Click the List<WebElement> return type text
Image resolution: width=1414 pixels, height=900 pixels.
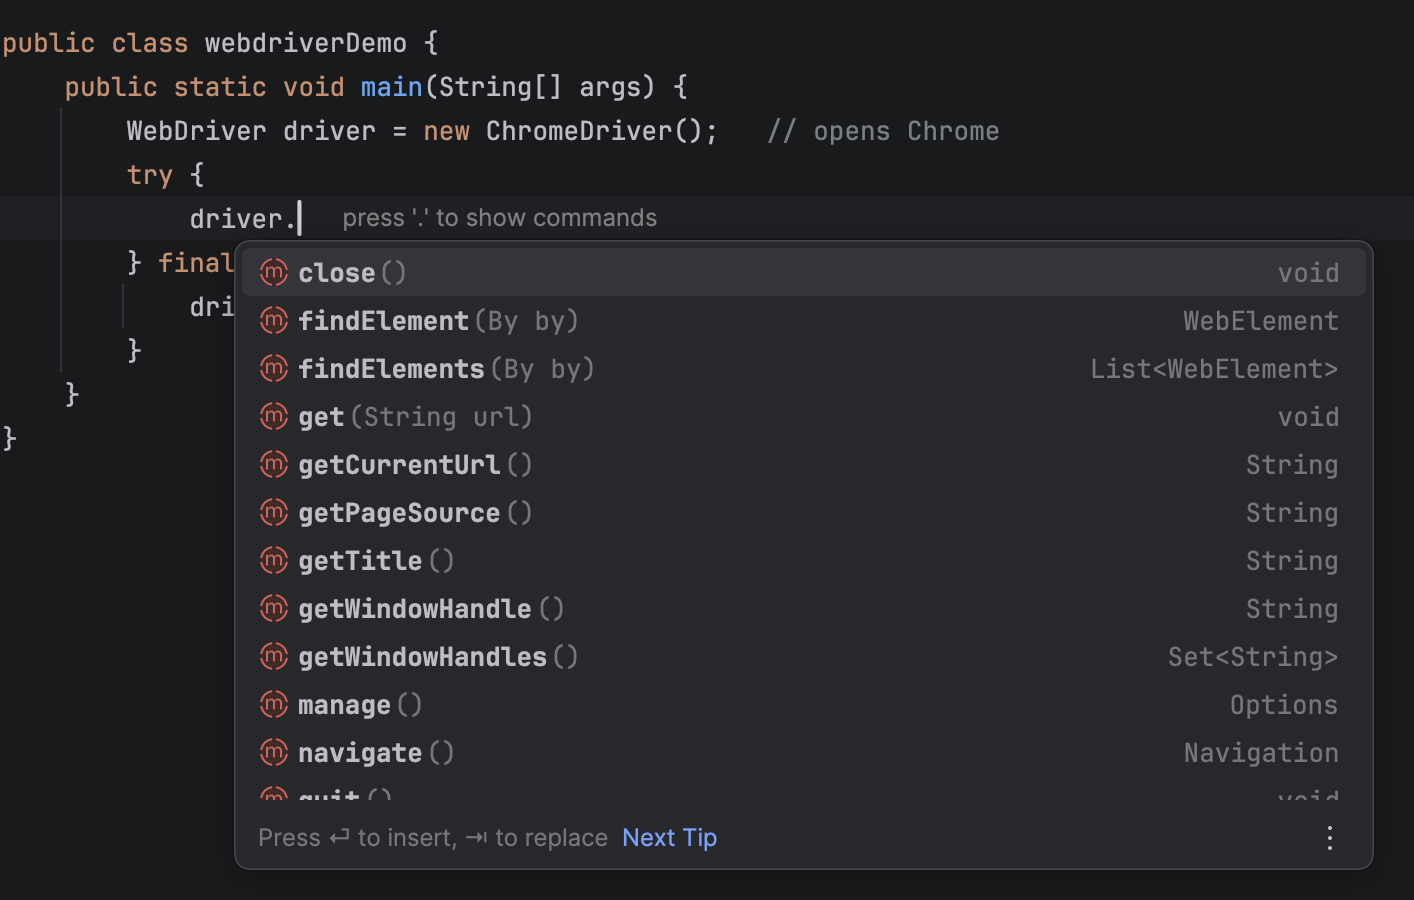pyautogui.click(x=1214, y=369)
